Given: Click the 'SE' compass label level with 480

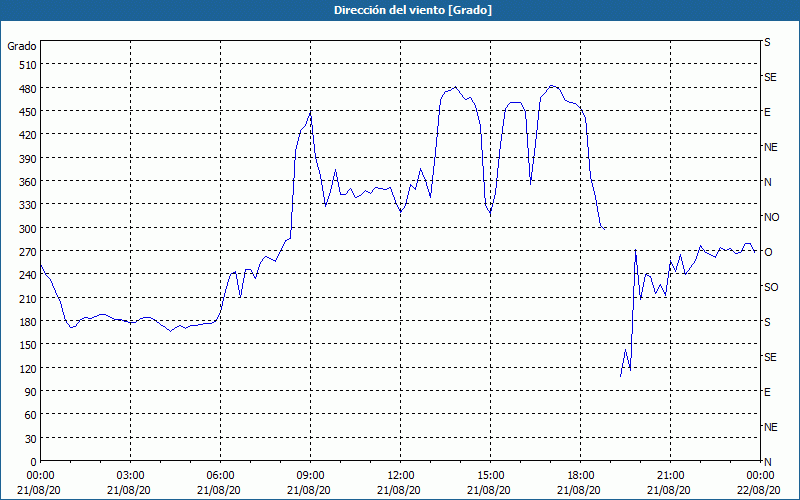Looking at the screenshot, I should 770,77.
